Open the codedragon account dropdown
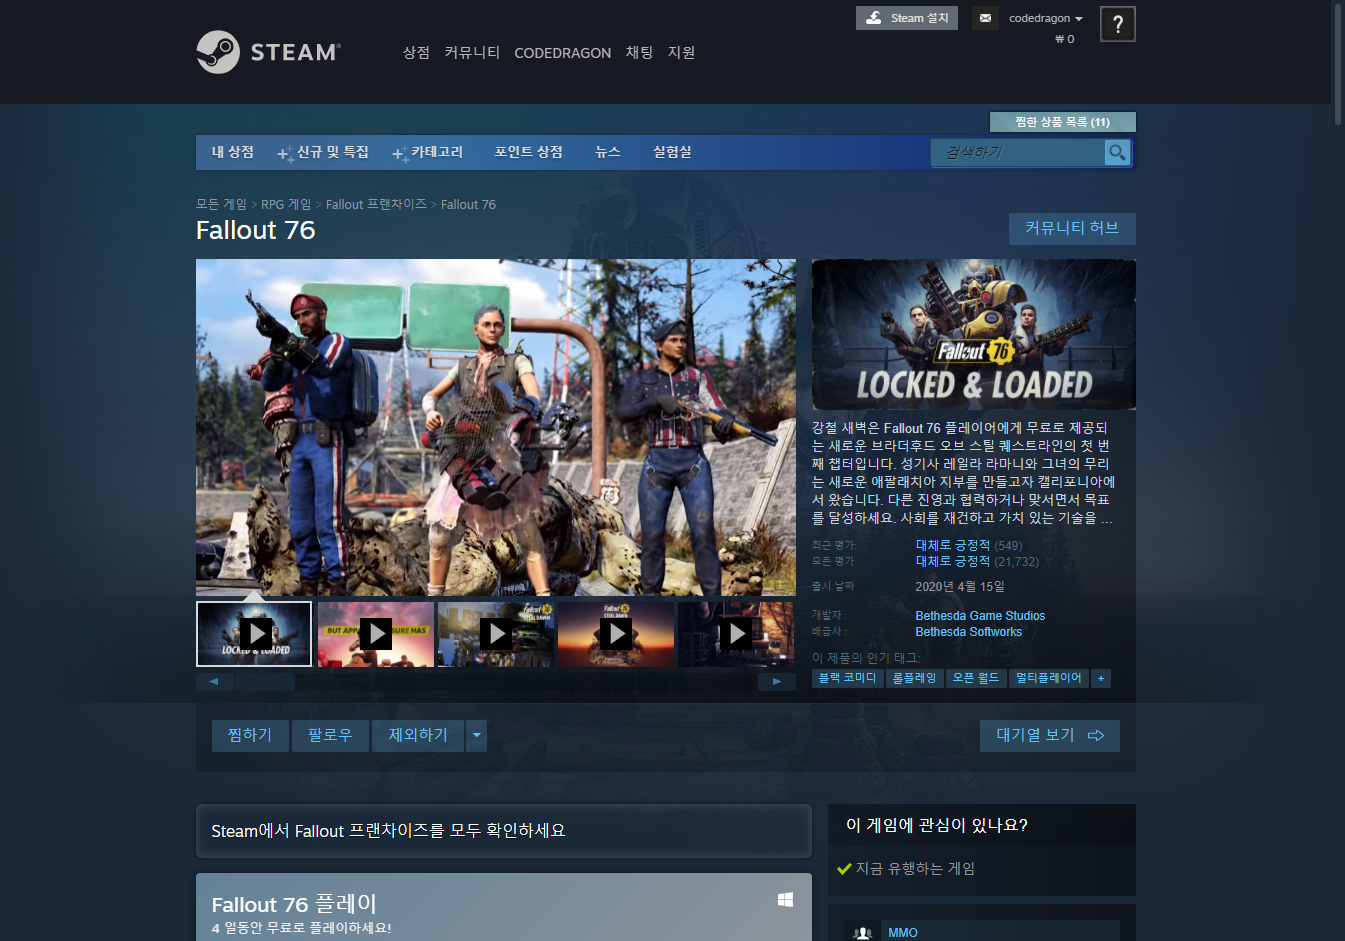Screen dimensions: 1345x941 click(1046, 18)
